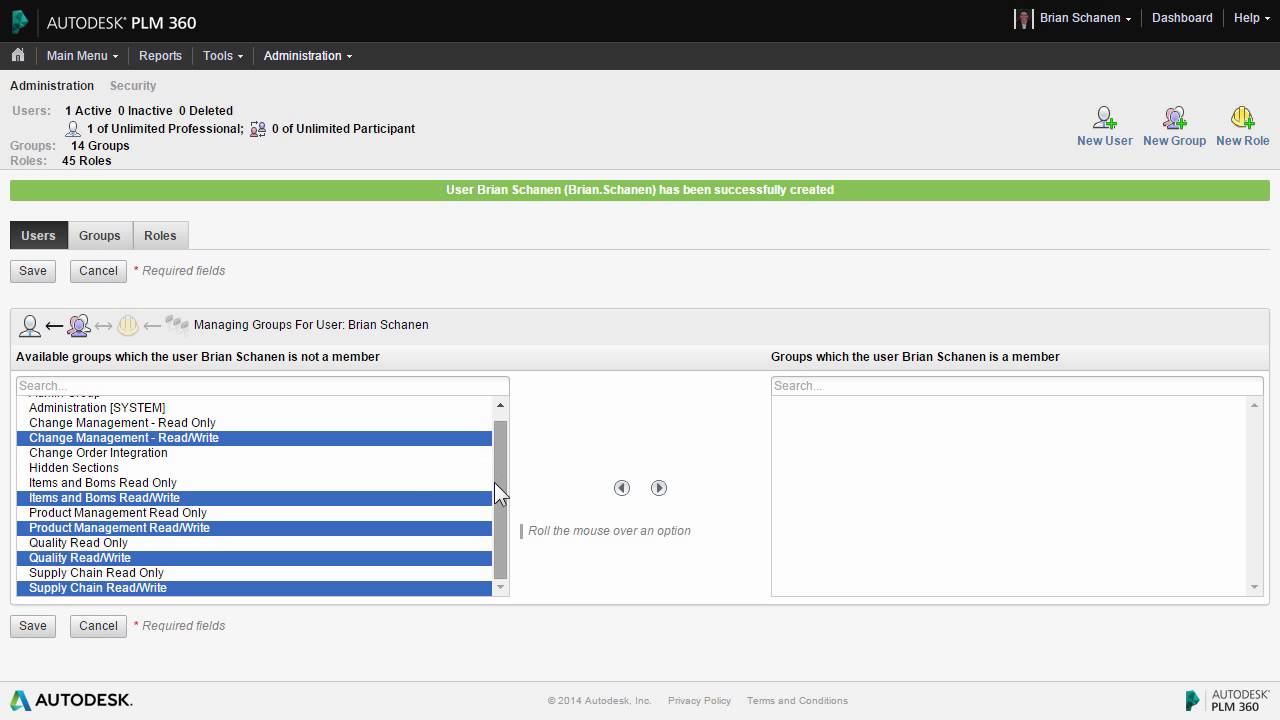The image size is (1280, 720).
Task: Click Professional user license icon
Action: click(x=73, y=129)
